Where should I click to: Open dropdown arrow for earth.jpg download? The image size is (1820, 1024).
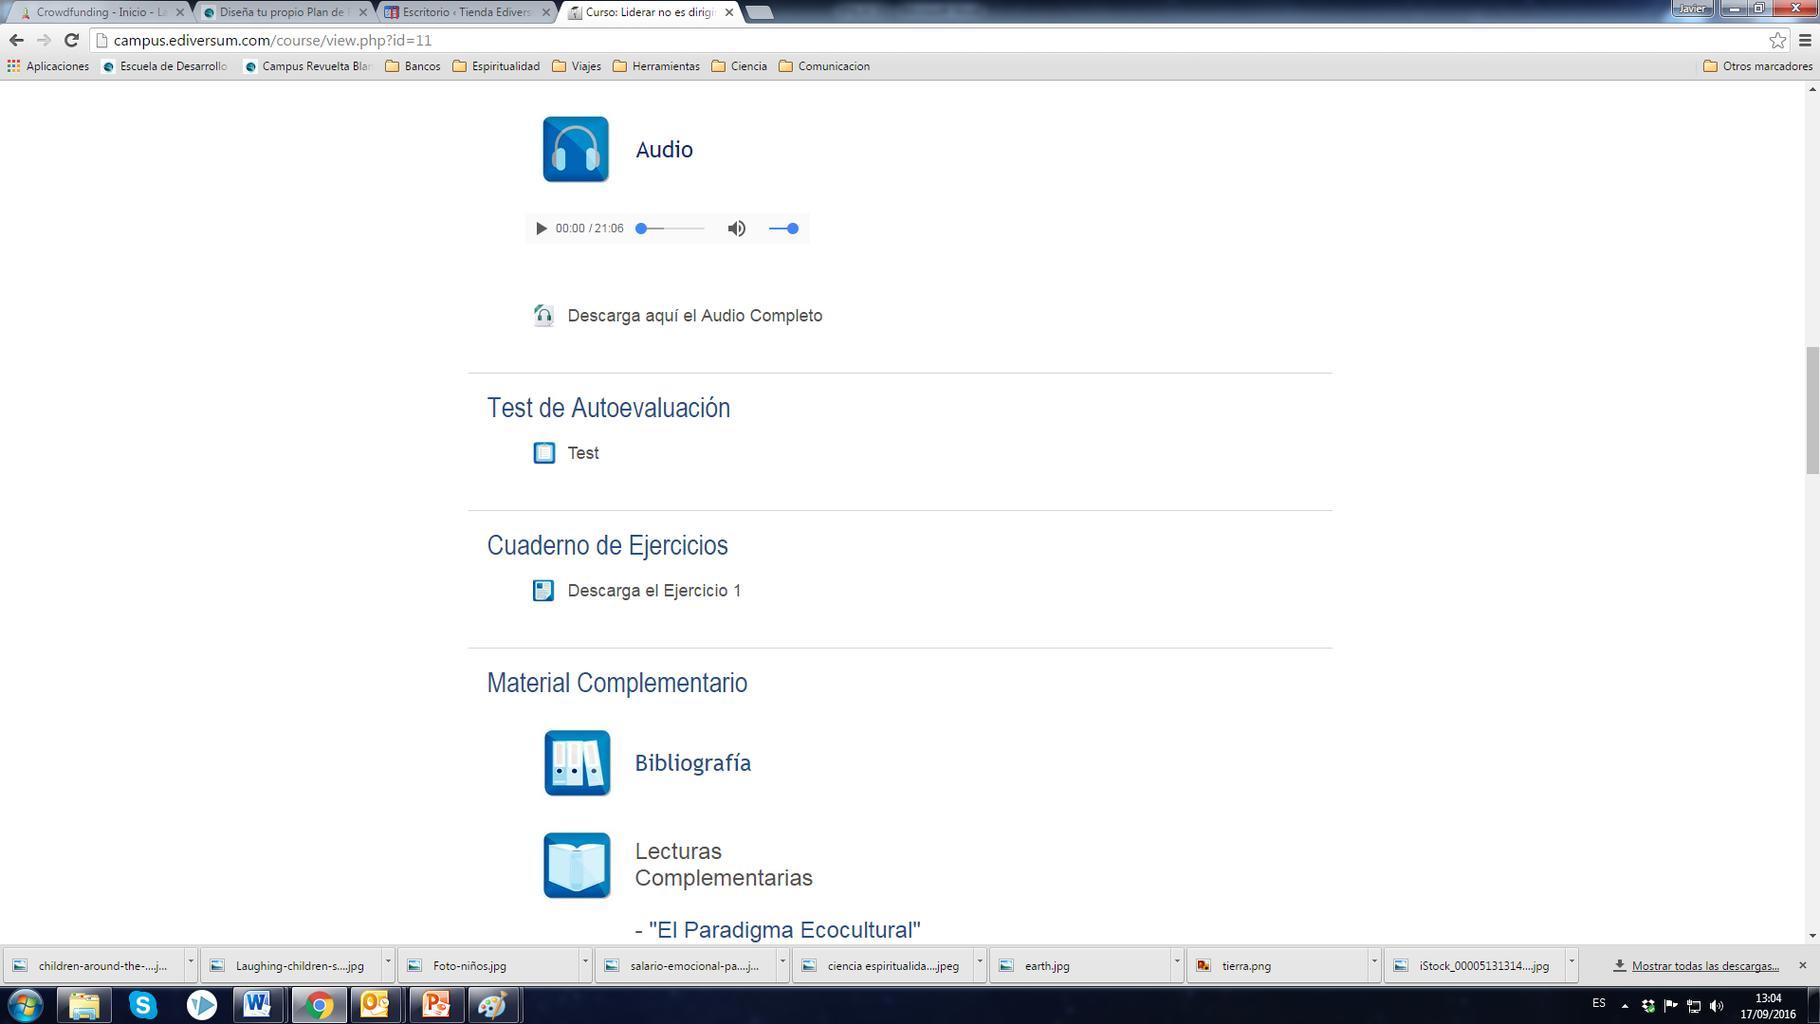click(x=1176, y=964)
